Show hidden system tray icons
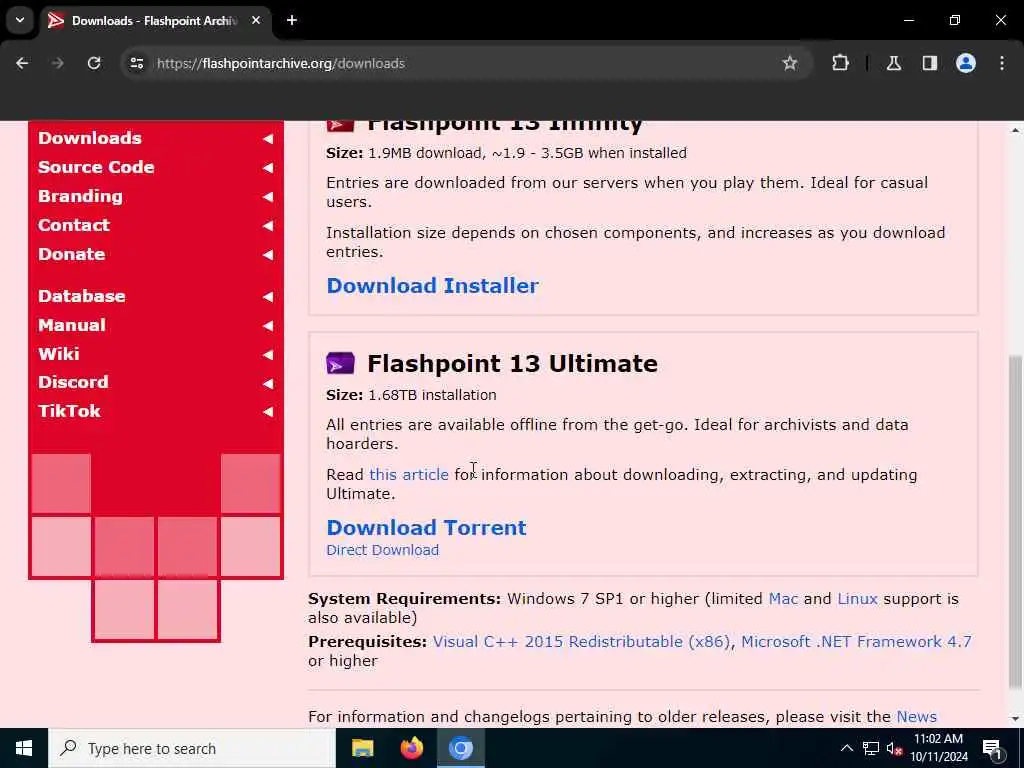1024x768 pixels. [846, 748]
